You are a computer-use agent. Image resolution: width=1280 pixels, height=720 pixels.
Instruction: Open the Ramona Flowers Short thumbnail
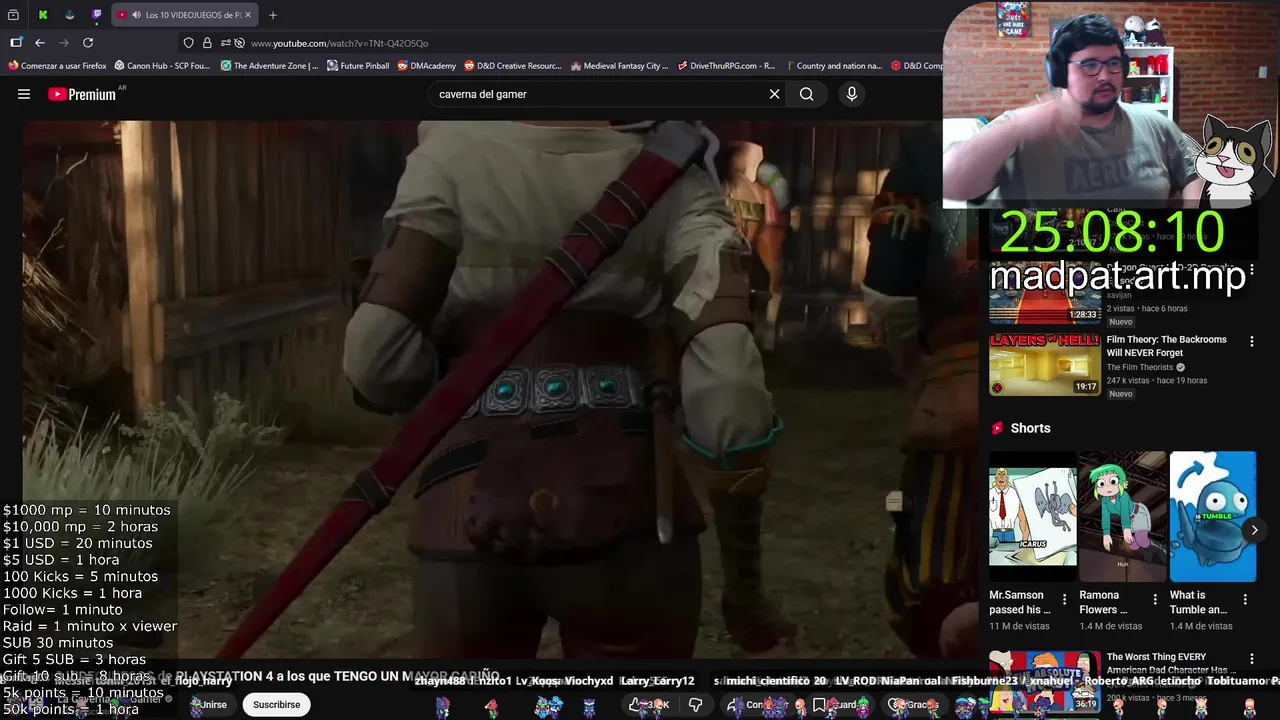coord(1123,516)
